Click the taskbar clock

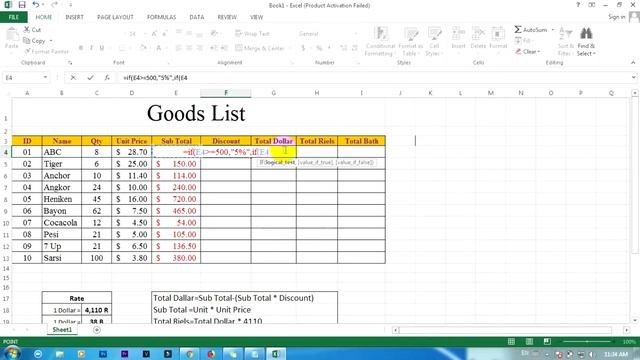[x=616, y=354]
